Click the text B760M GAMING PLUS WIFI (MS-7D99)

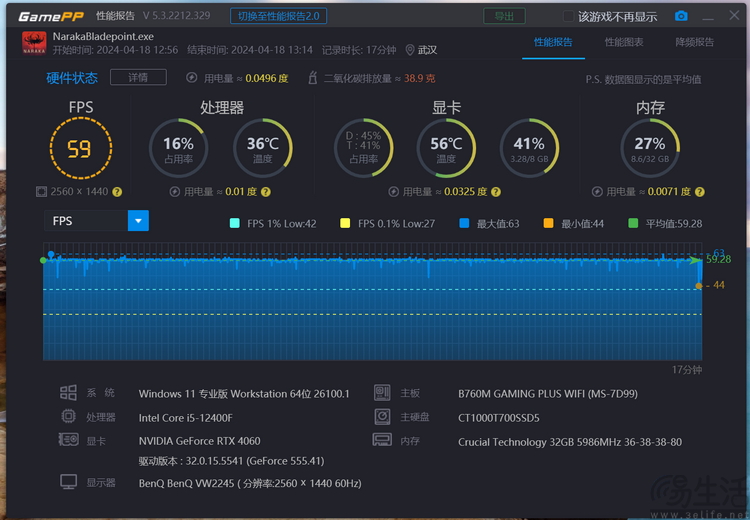(x=548, y=394)
